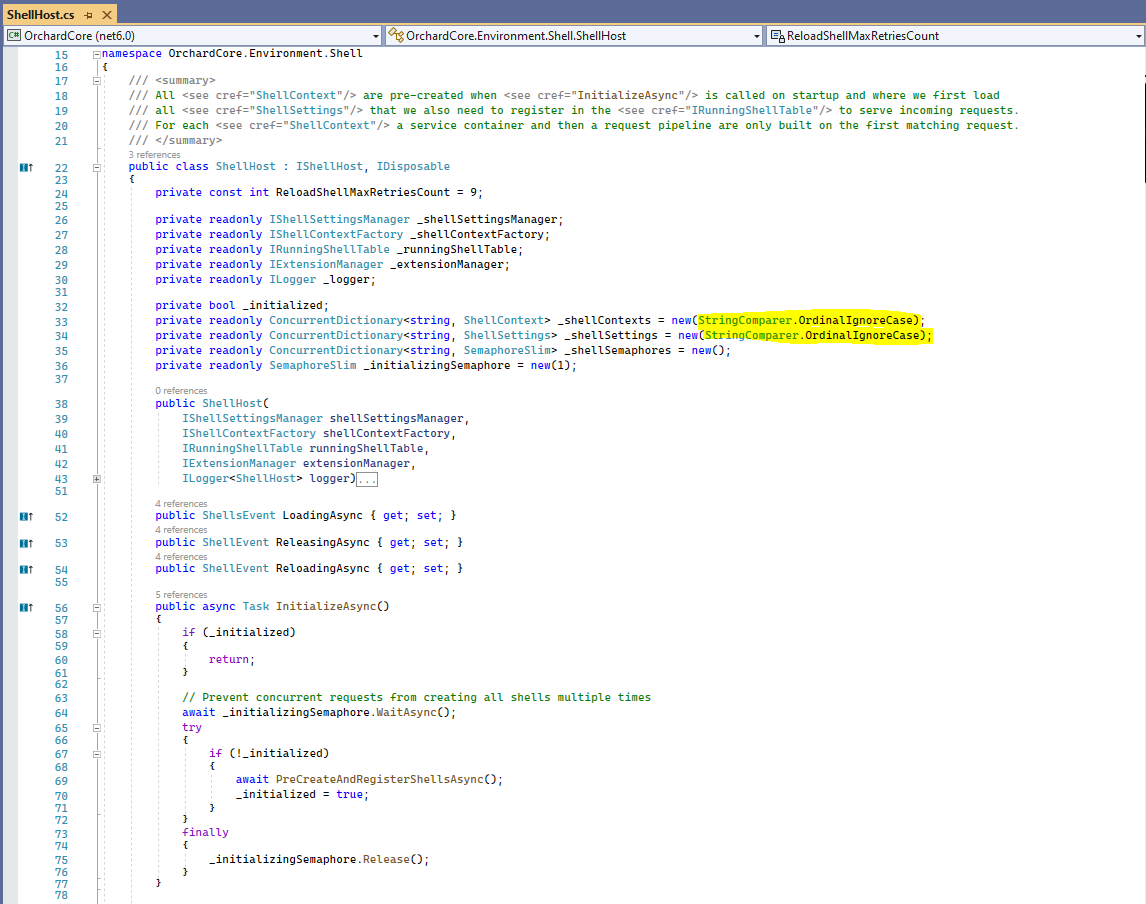Click IExtensionManager type at line 29
The image size is (1146, 904).
click(x=326, y=265)
